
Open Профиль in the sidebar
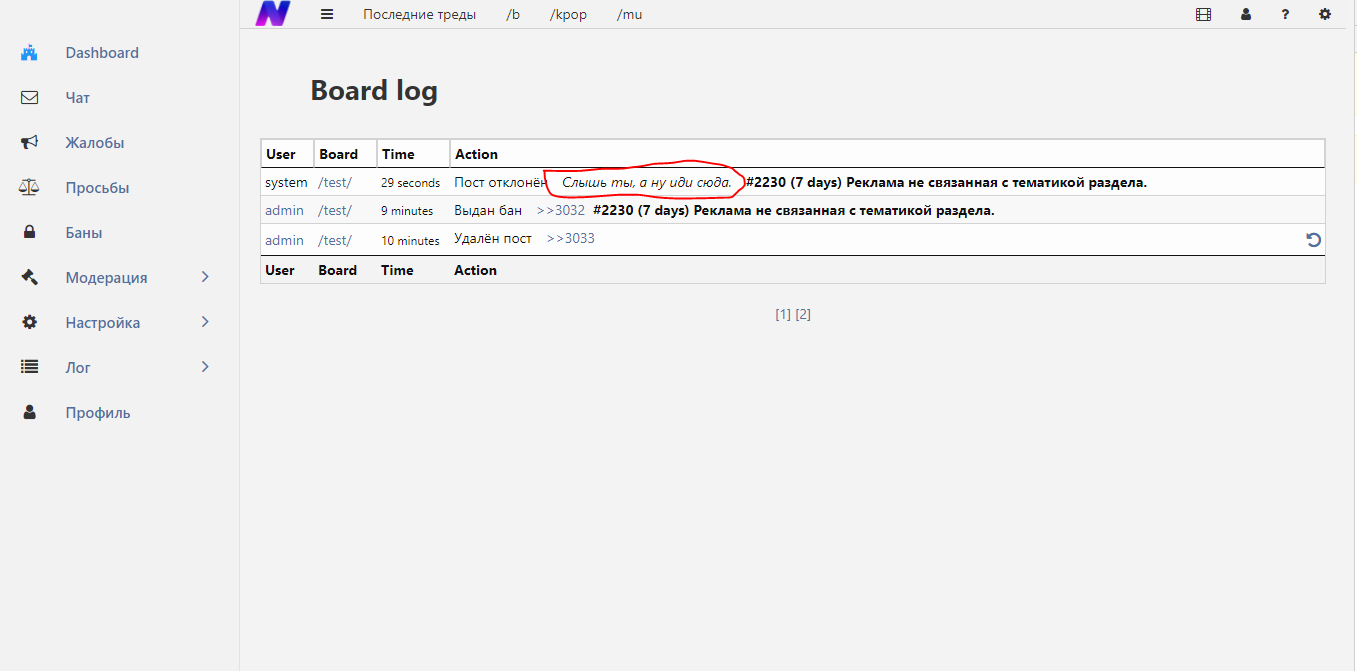[98, 413]
